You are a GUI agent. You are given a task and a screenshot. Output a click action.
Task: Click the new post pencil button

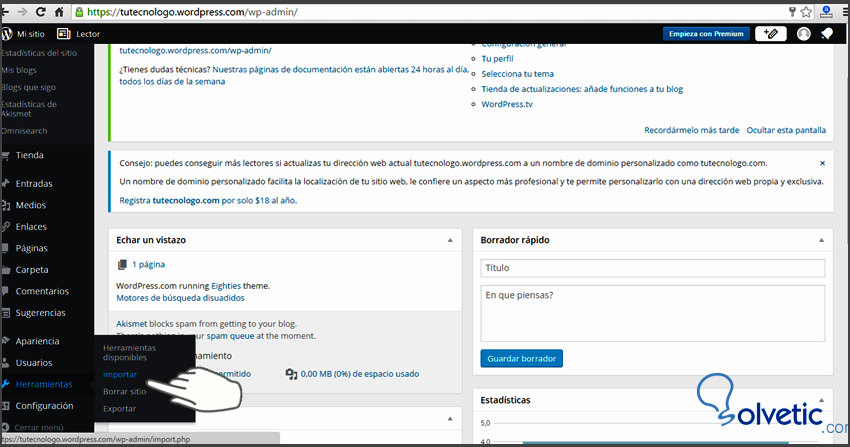coord(770,34)
